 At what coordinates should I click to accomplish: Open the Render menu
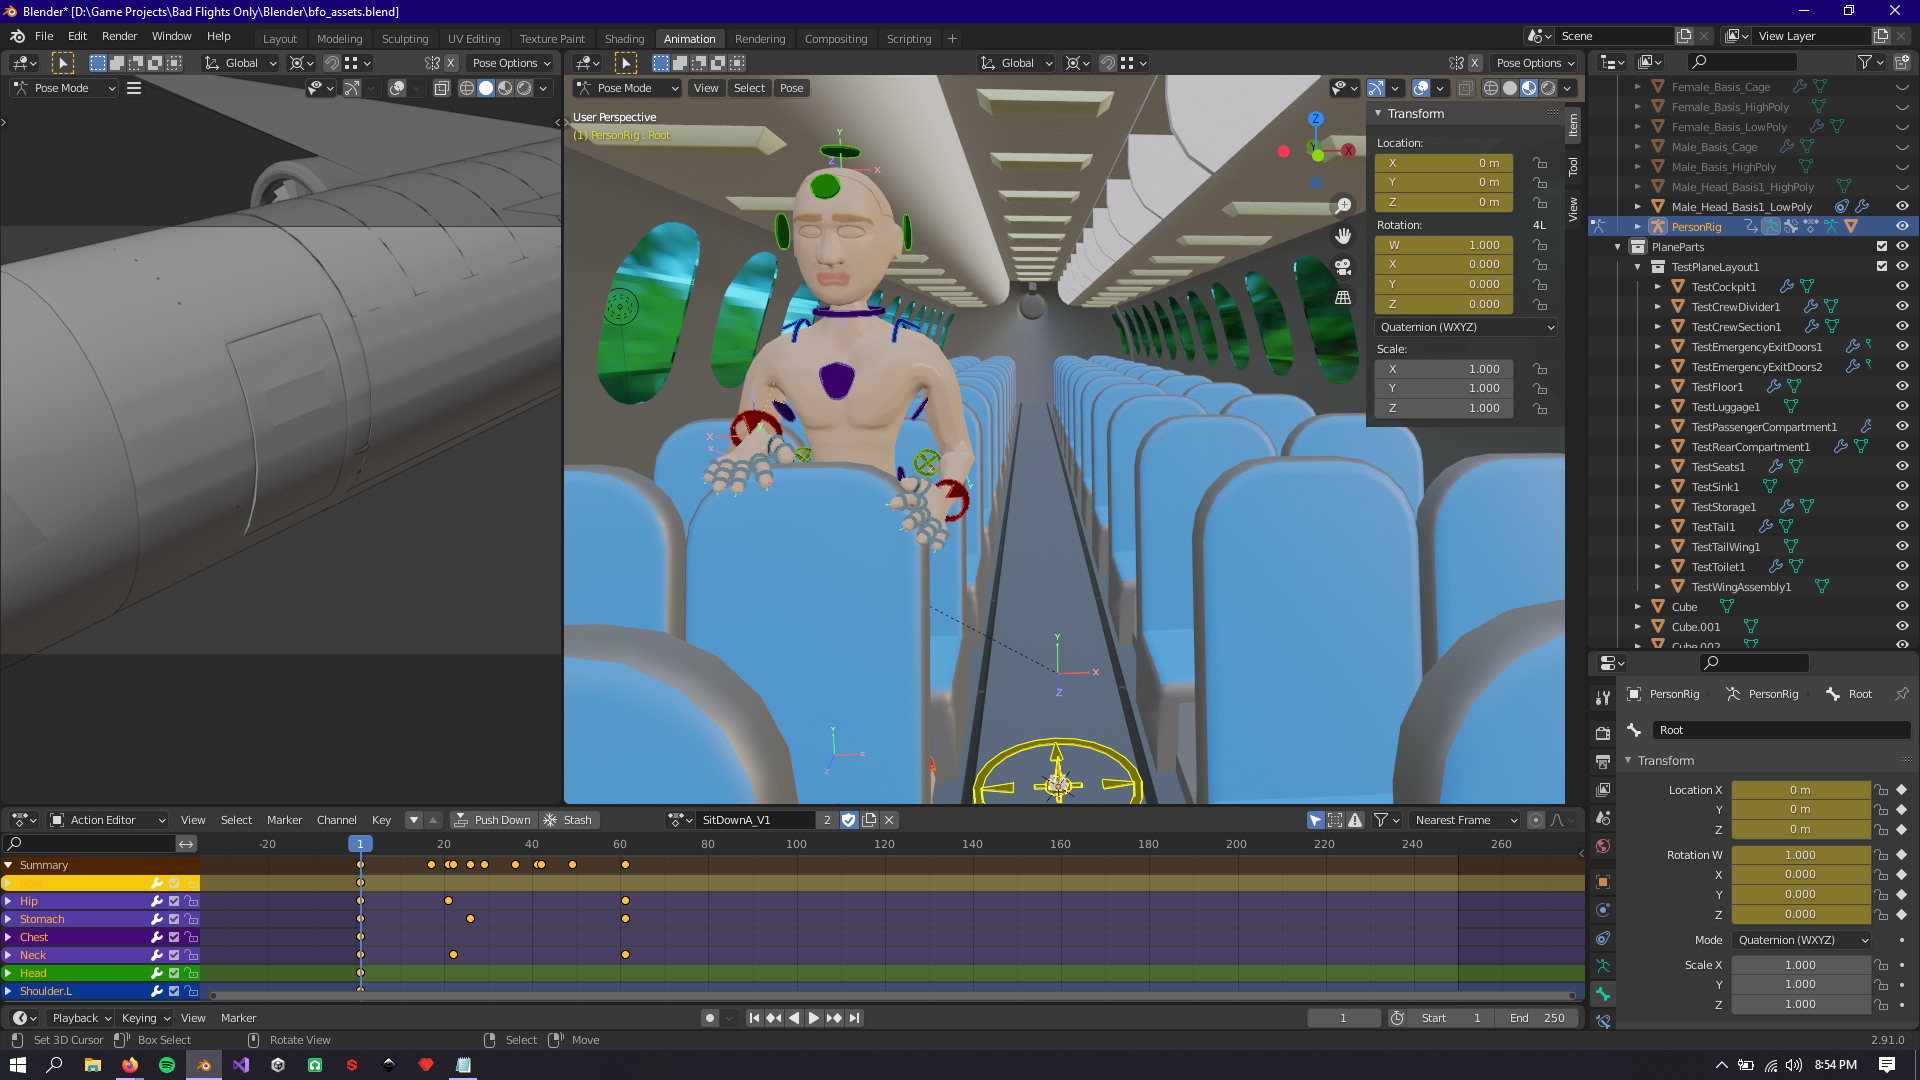(x=119, y=36)
